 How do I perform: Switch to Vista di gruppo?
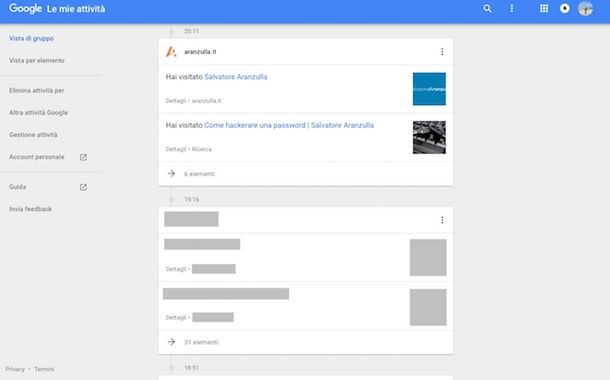click(x=32, y=38)
